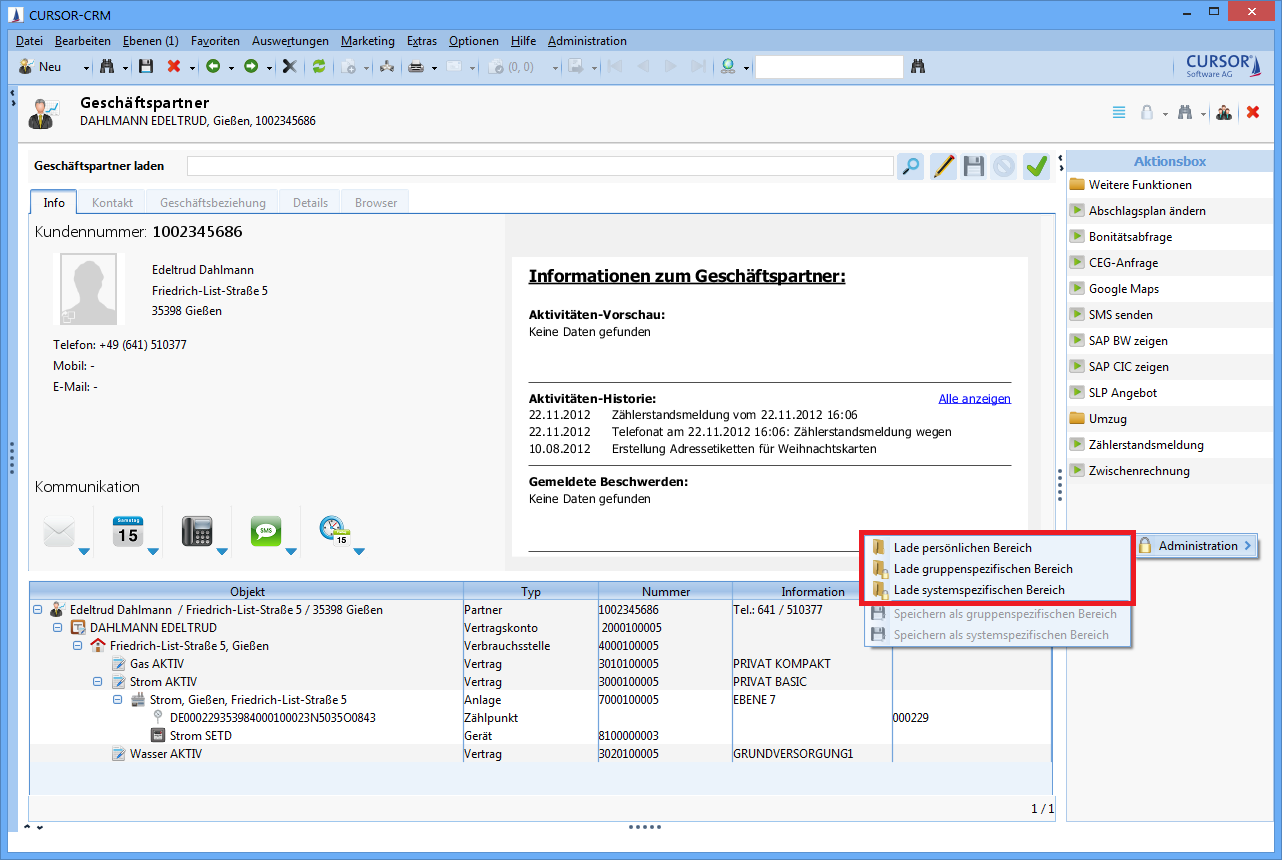
Task: Switch to the Geschäftsbeziehung tab
Action: point(212,202)
